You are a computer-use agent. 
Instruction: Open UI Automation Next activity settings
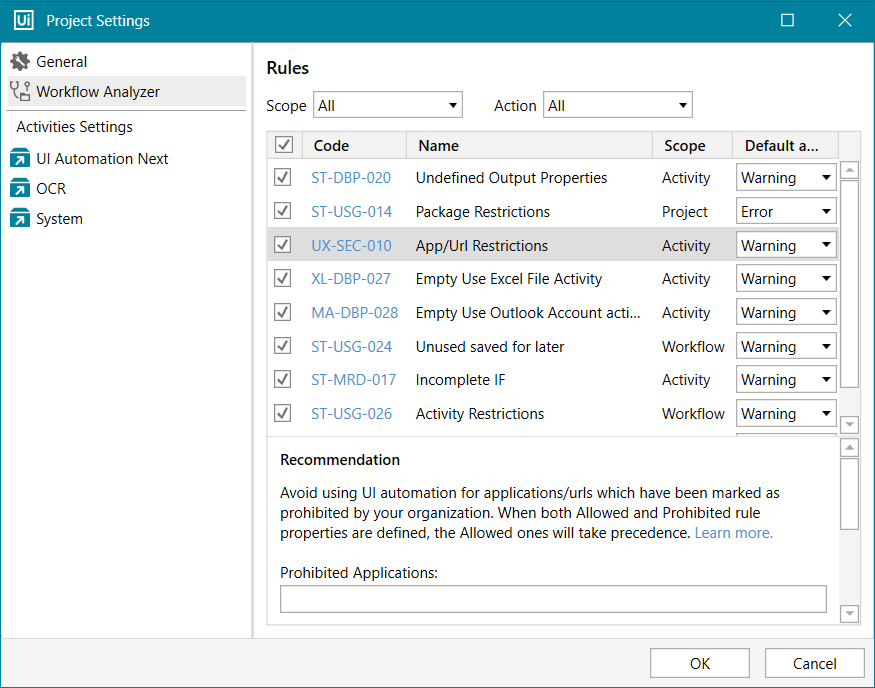point(127,158)
